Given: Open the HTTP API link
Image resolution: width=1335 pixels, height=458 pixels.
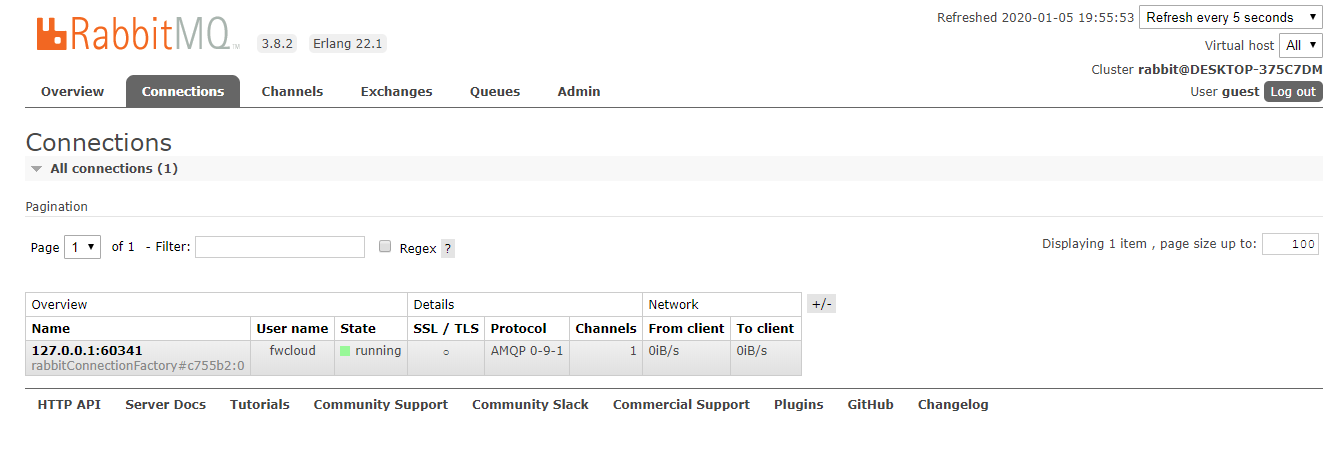Looking at the screenshot, I should click(x=69, y=405).
